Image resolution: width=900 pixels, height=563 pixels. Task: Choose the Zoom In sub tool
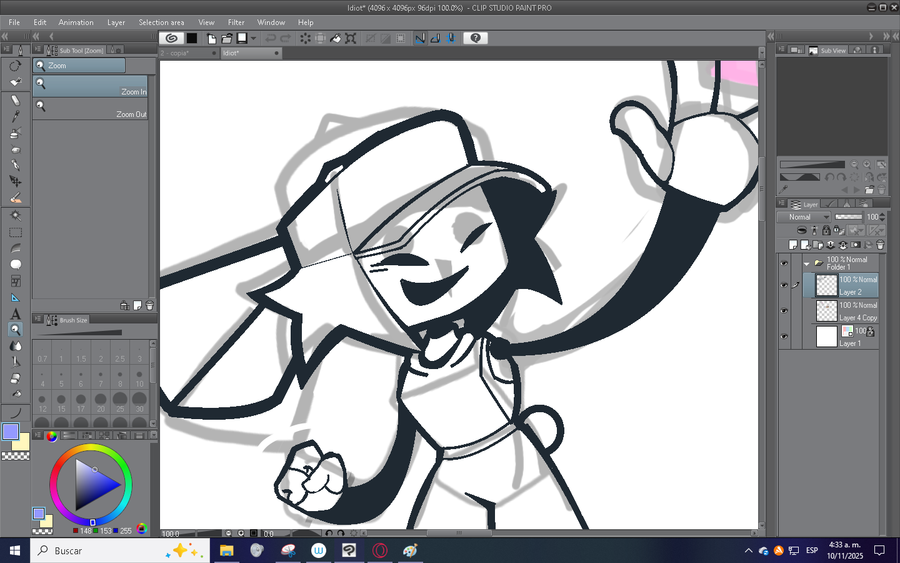tap(90, 86)
